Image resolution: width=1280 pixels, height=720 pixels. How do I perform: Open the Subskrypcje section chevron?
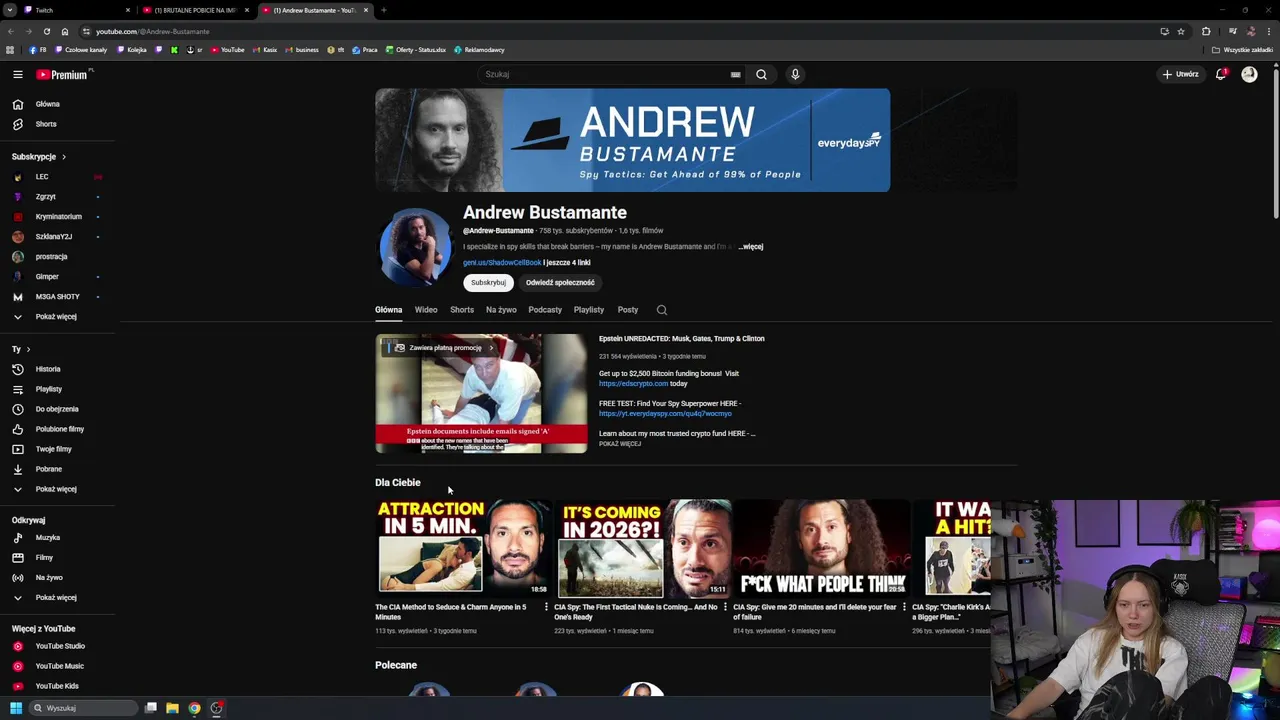[64, 157]
